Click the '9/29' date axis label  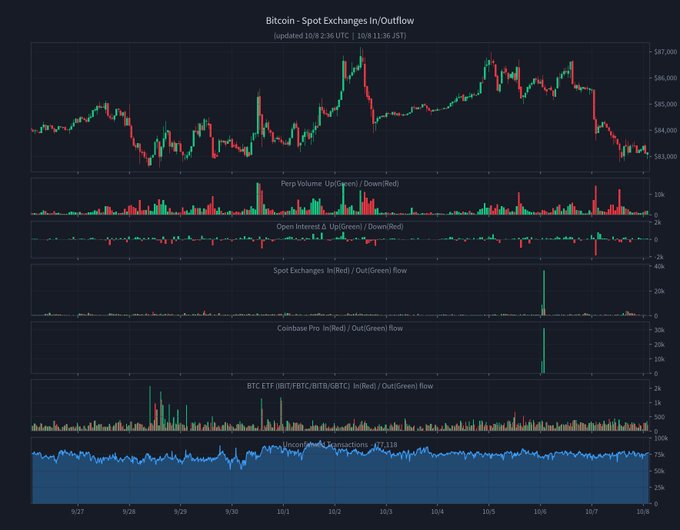(180, 512)
